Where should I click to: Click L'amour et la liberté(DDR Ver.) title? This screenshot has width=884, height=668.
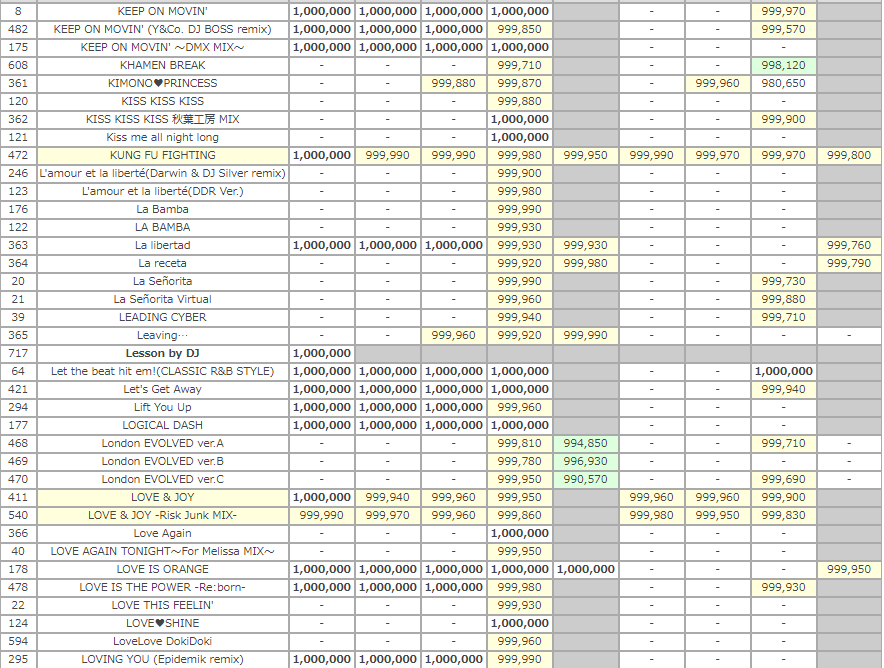pyautogui.click(x=162, y=191)
